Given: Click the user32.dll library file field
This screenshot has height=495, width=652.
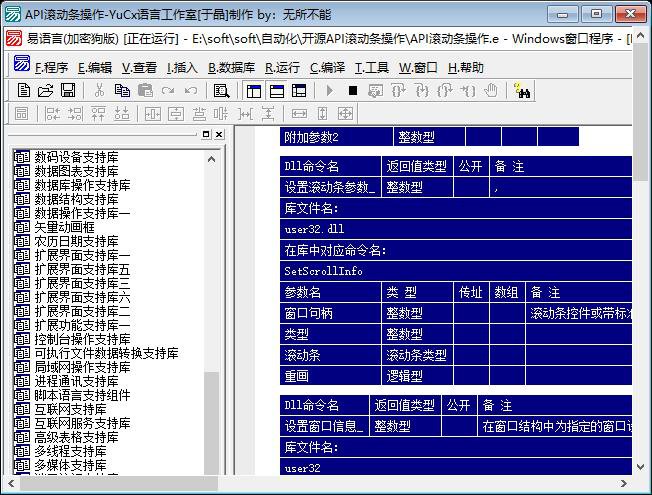Looking at the screenshot, I should click(317, 229).
